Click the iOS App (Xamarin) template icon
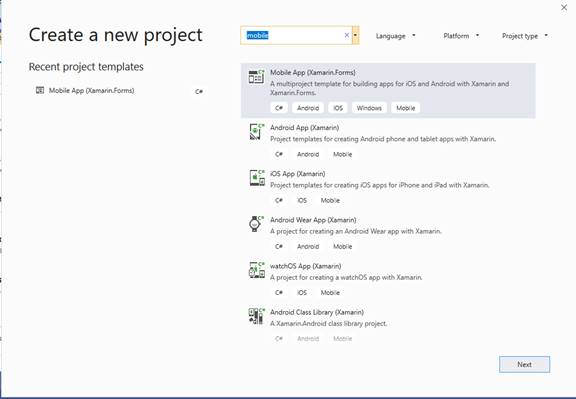This screenshot has height=399, width=576. point(257,178)
